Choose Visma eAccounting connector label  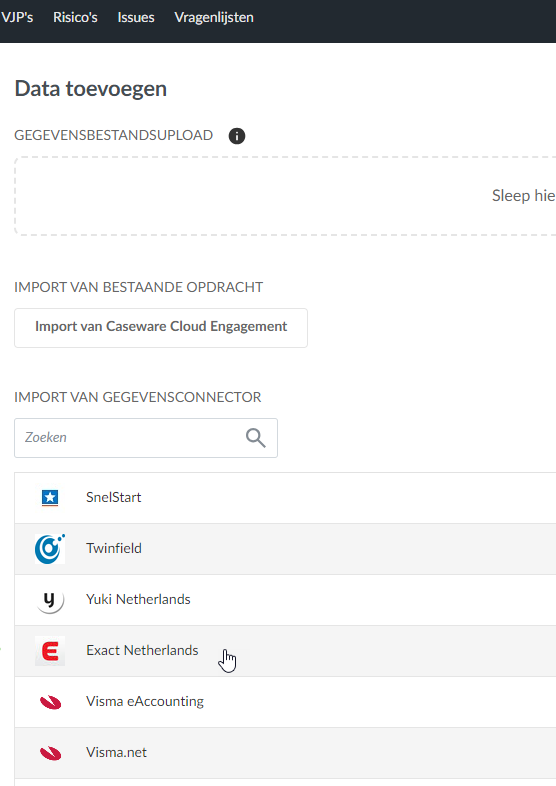(x=145, y=701)
